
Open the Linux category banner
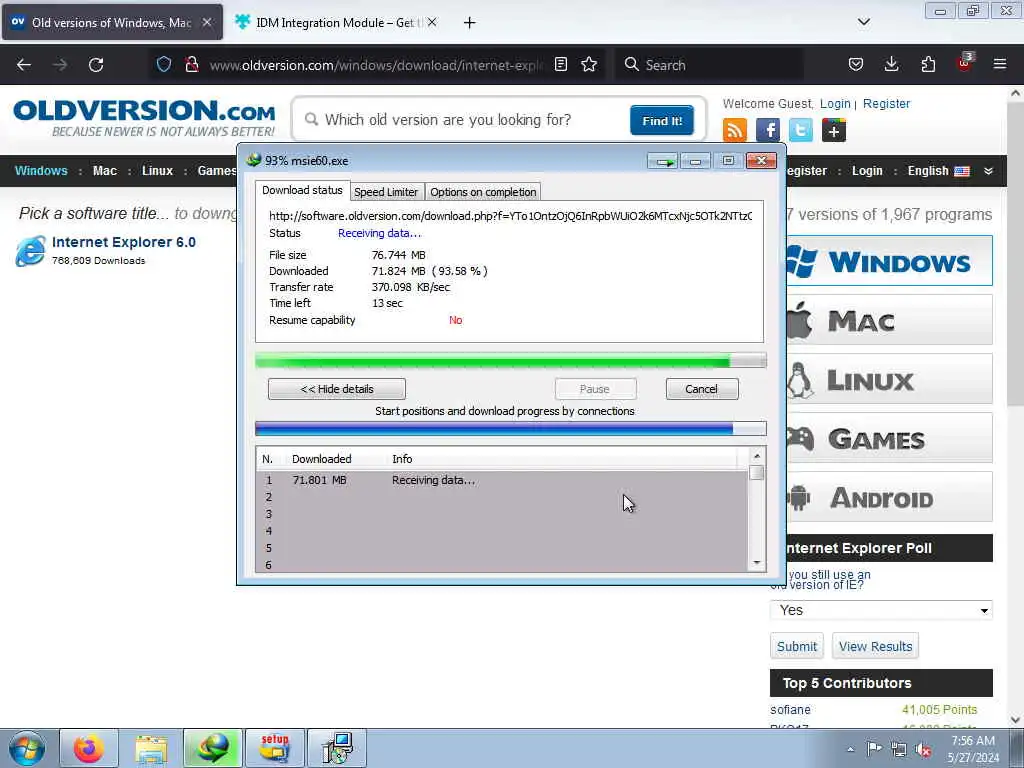[889, 379]
